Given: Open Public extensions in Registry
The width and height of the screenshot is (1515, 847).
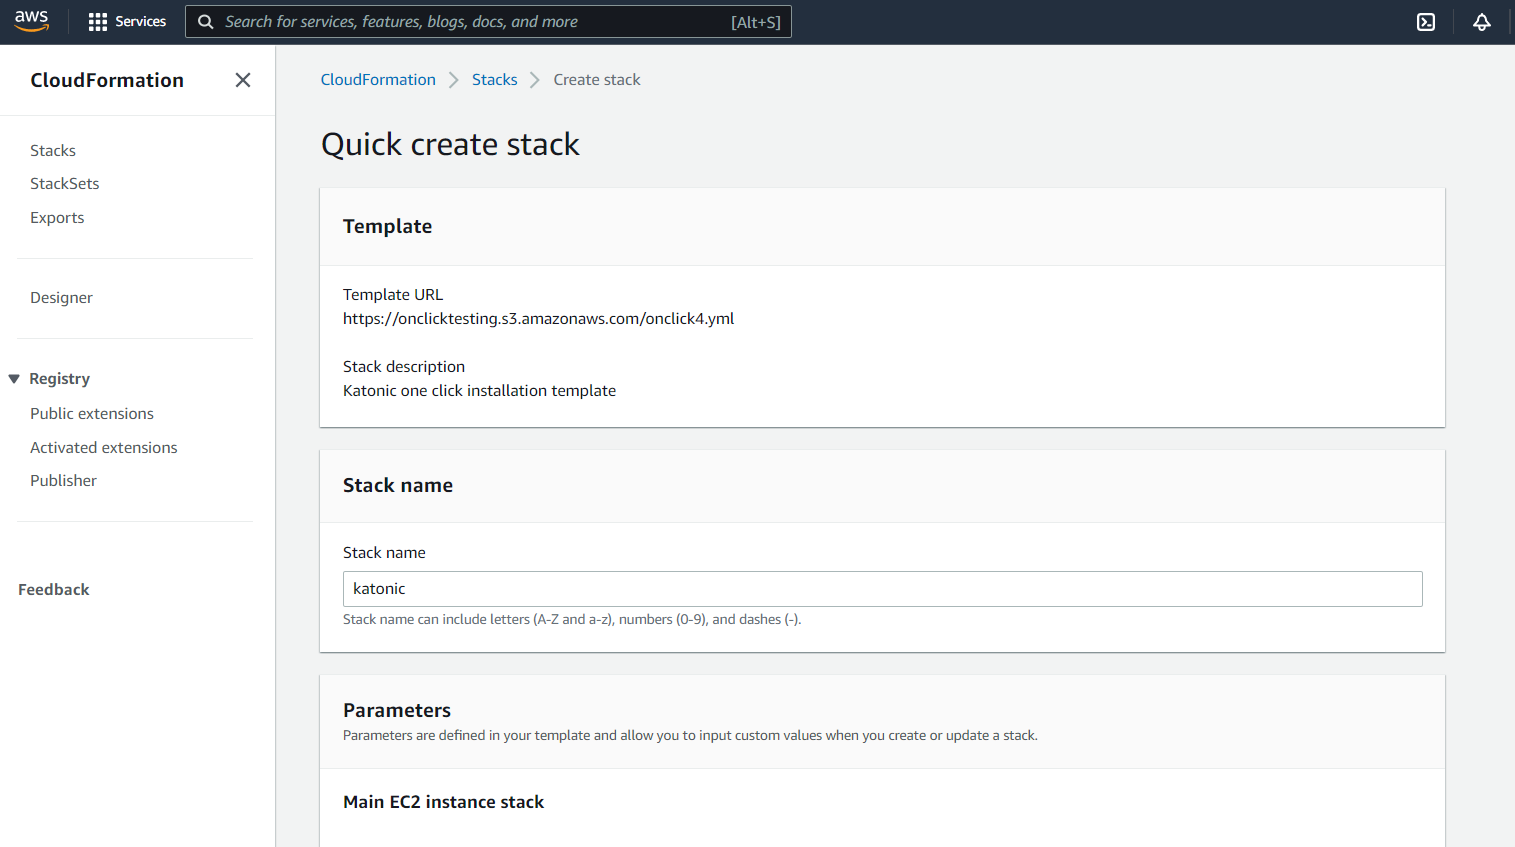Looking at the screenshot, I should tap(92, 414).
